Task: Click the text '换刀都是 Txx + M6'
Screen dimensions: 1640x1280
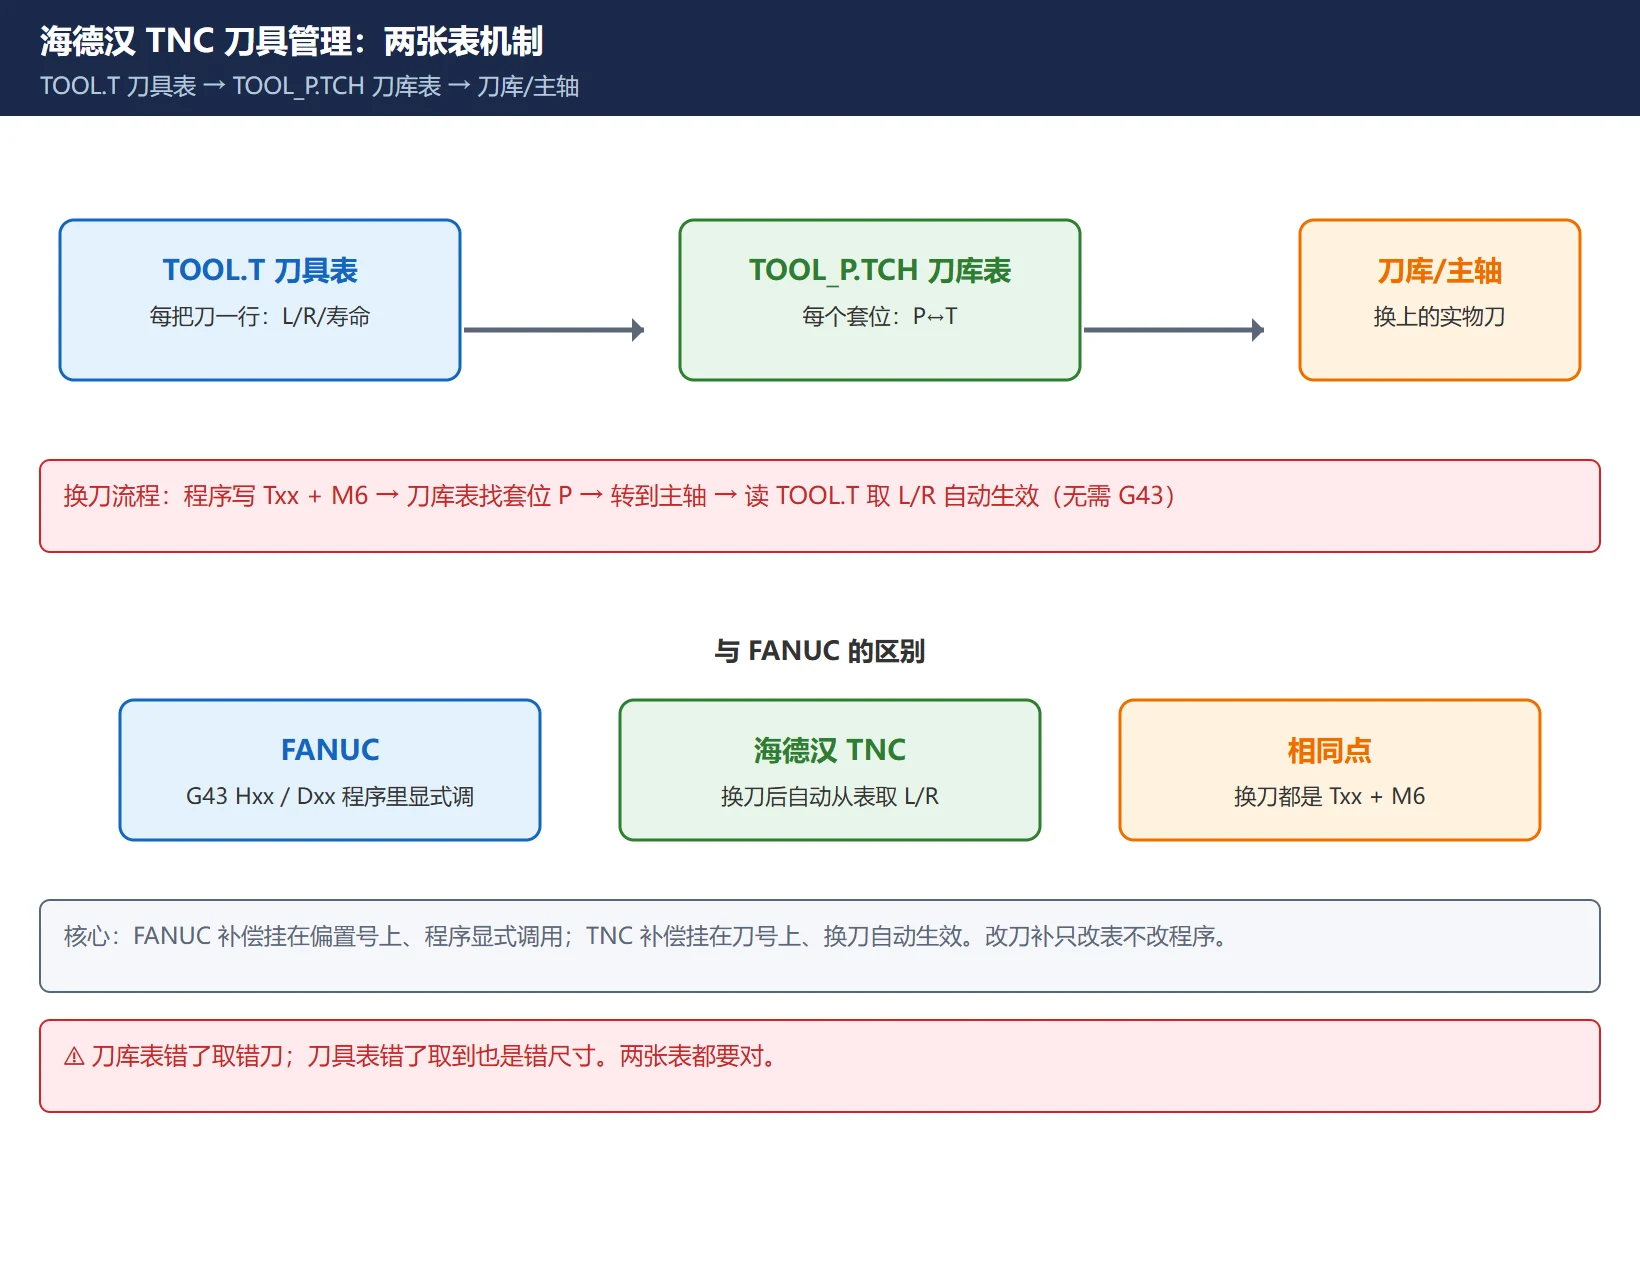Action: pos(1330,797)
